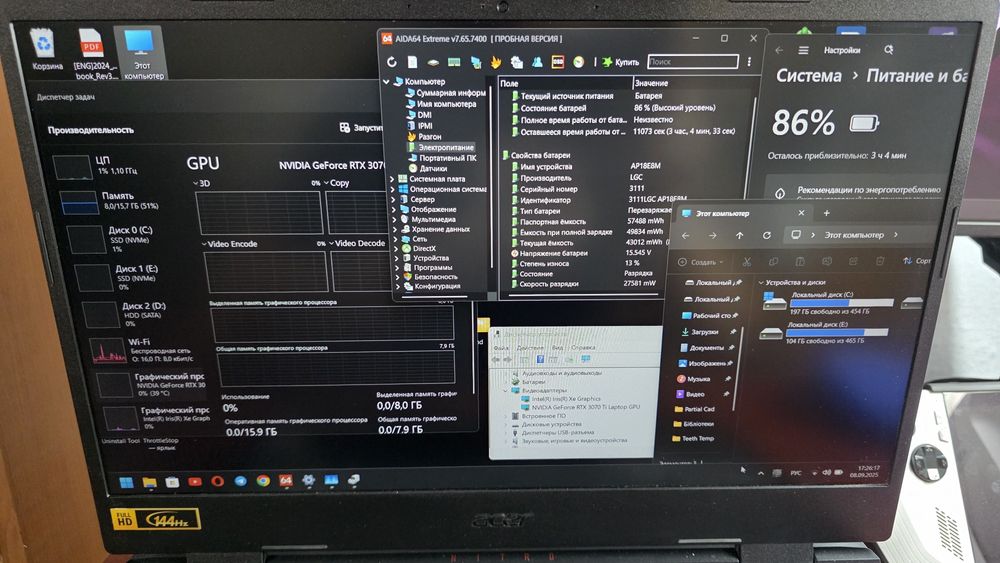
Task: Click the Explorer up-arrow navigation button
Action: (739, 235)
